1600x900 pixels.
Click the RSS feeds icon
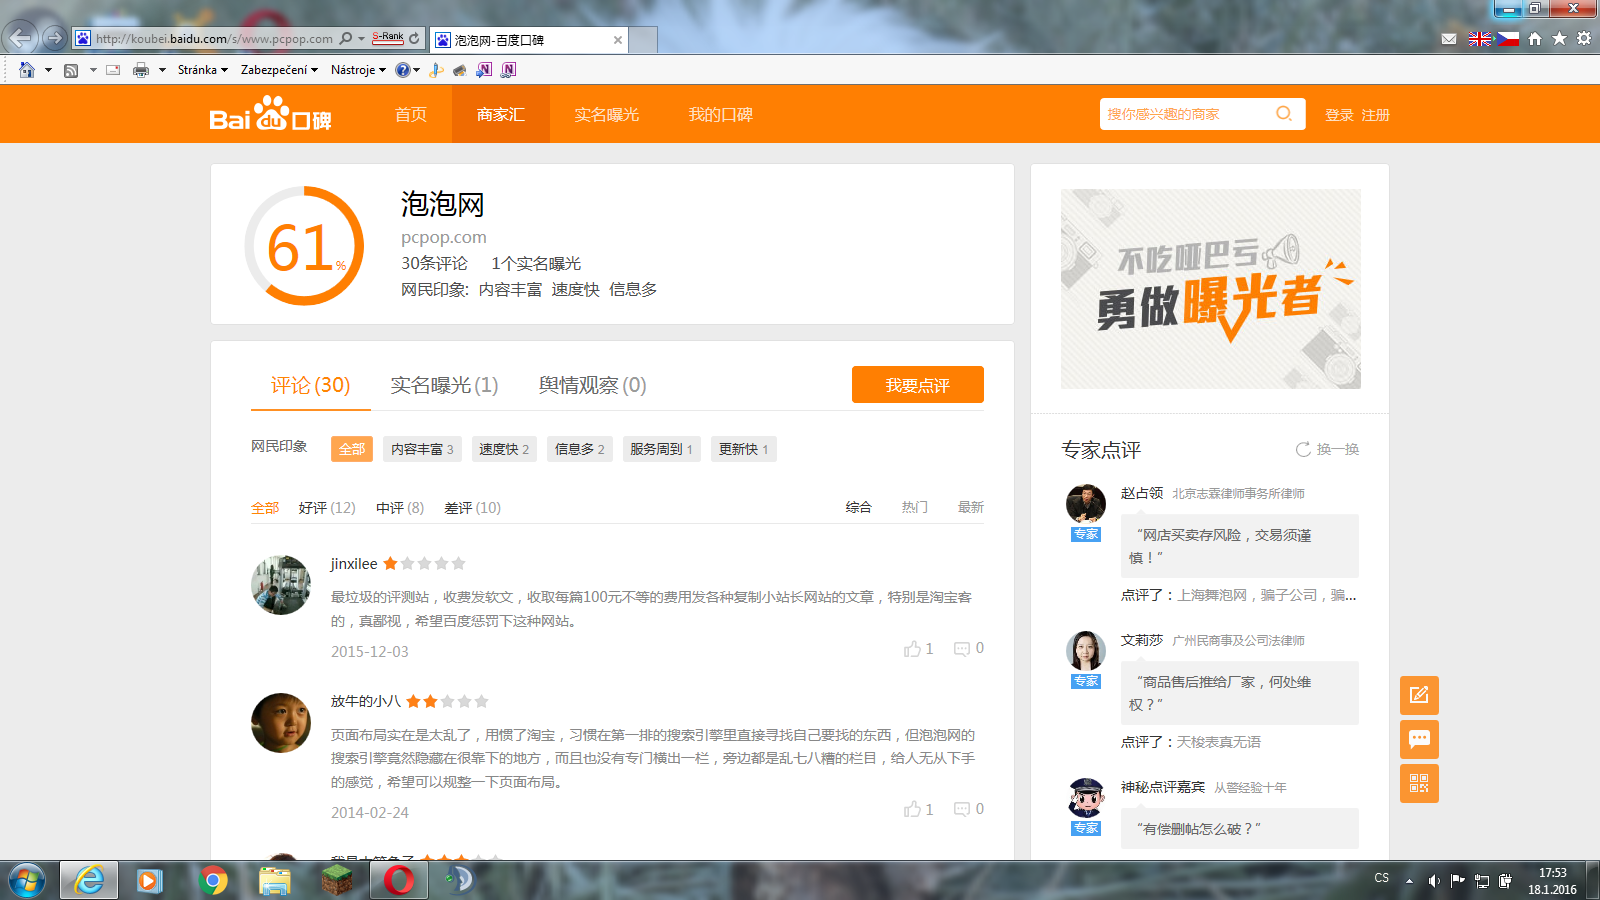(71, 70)
